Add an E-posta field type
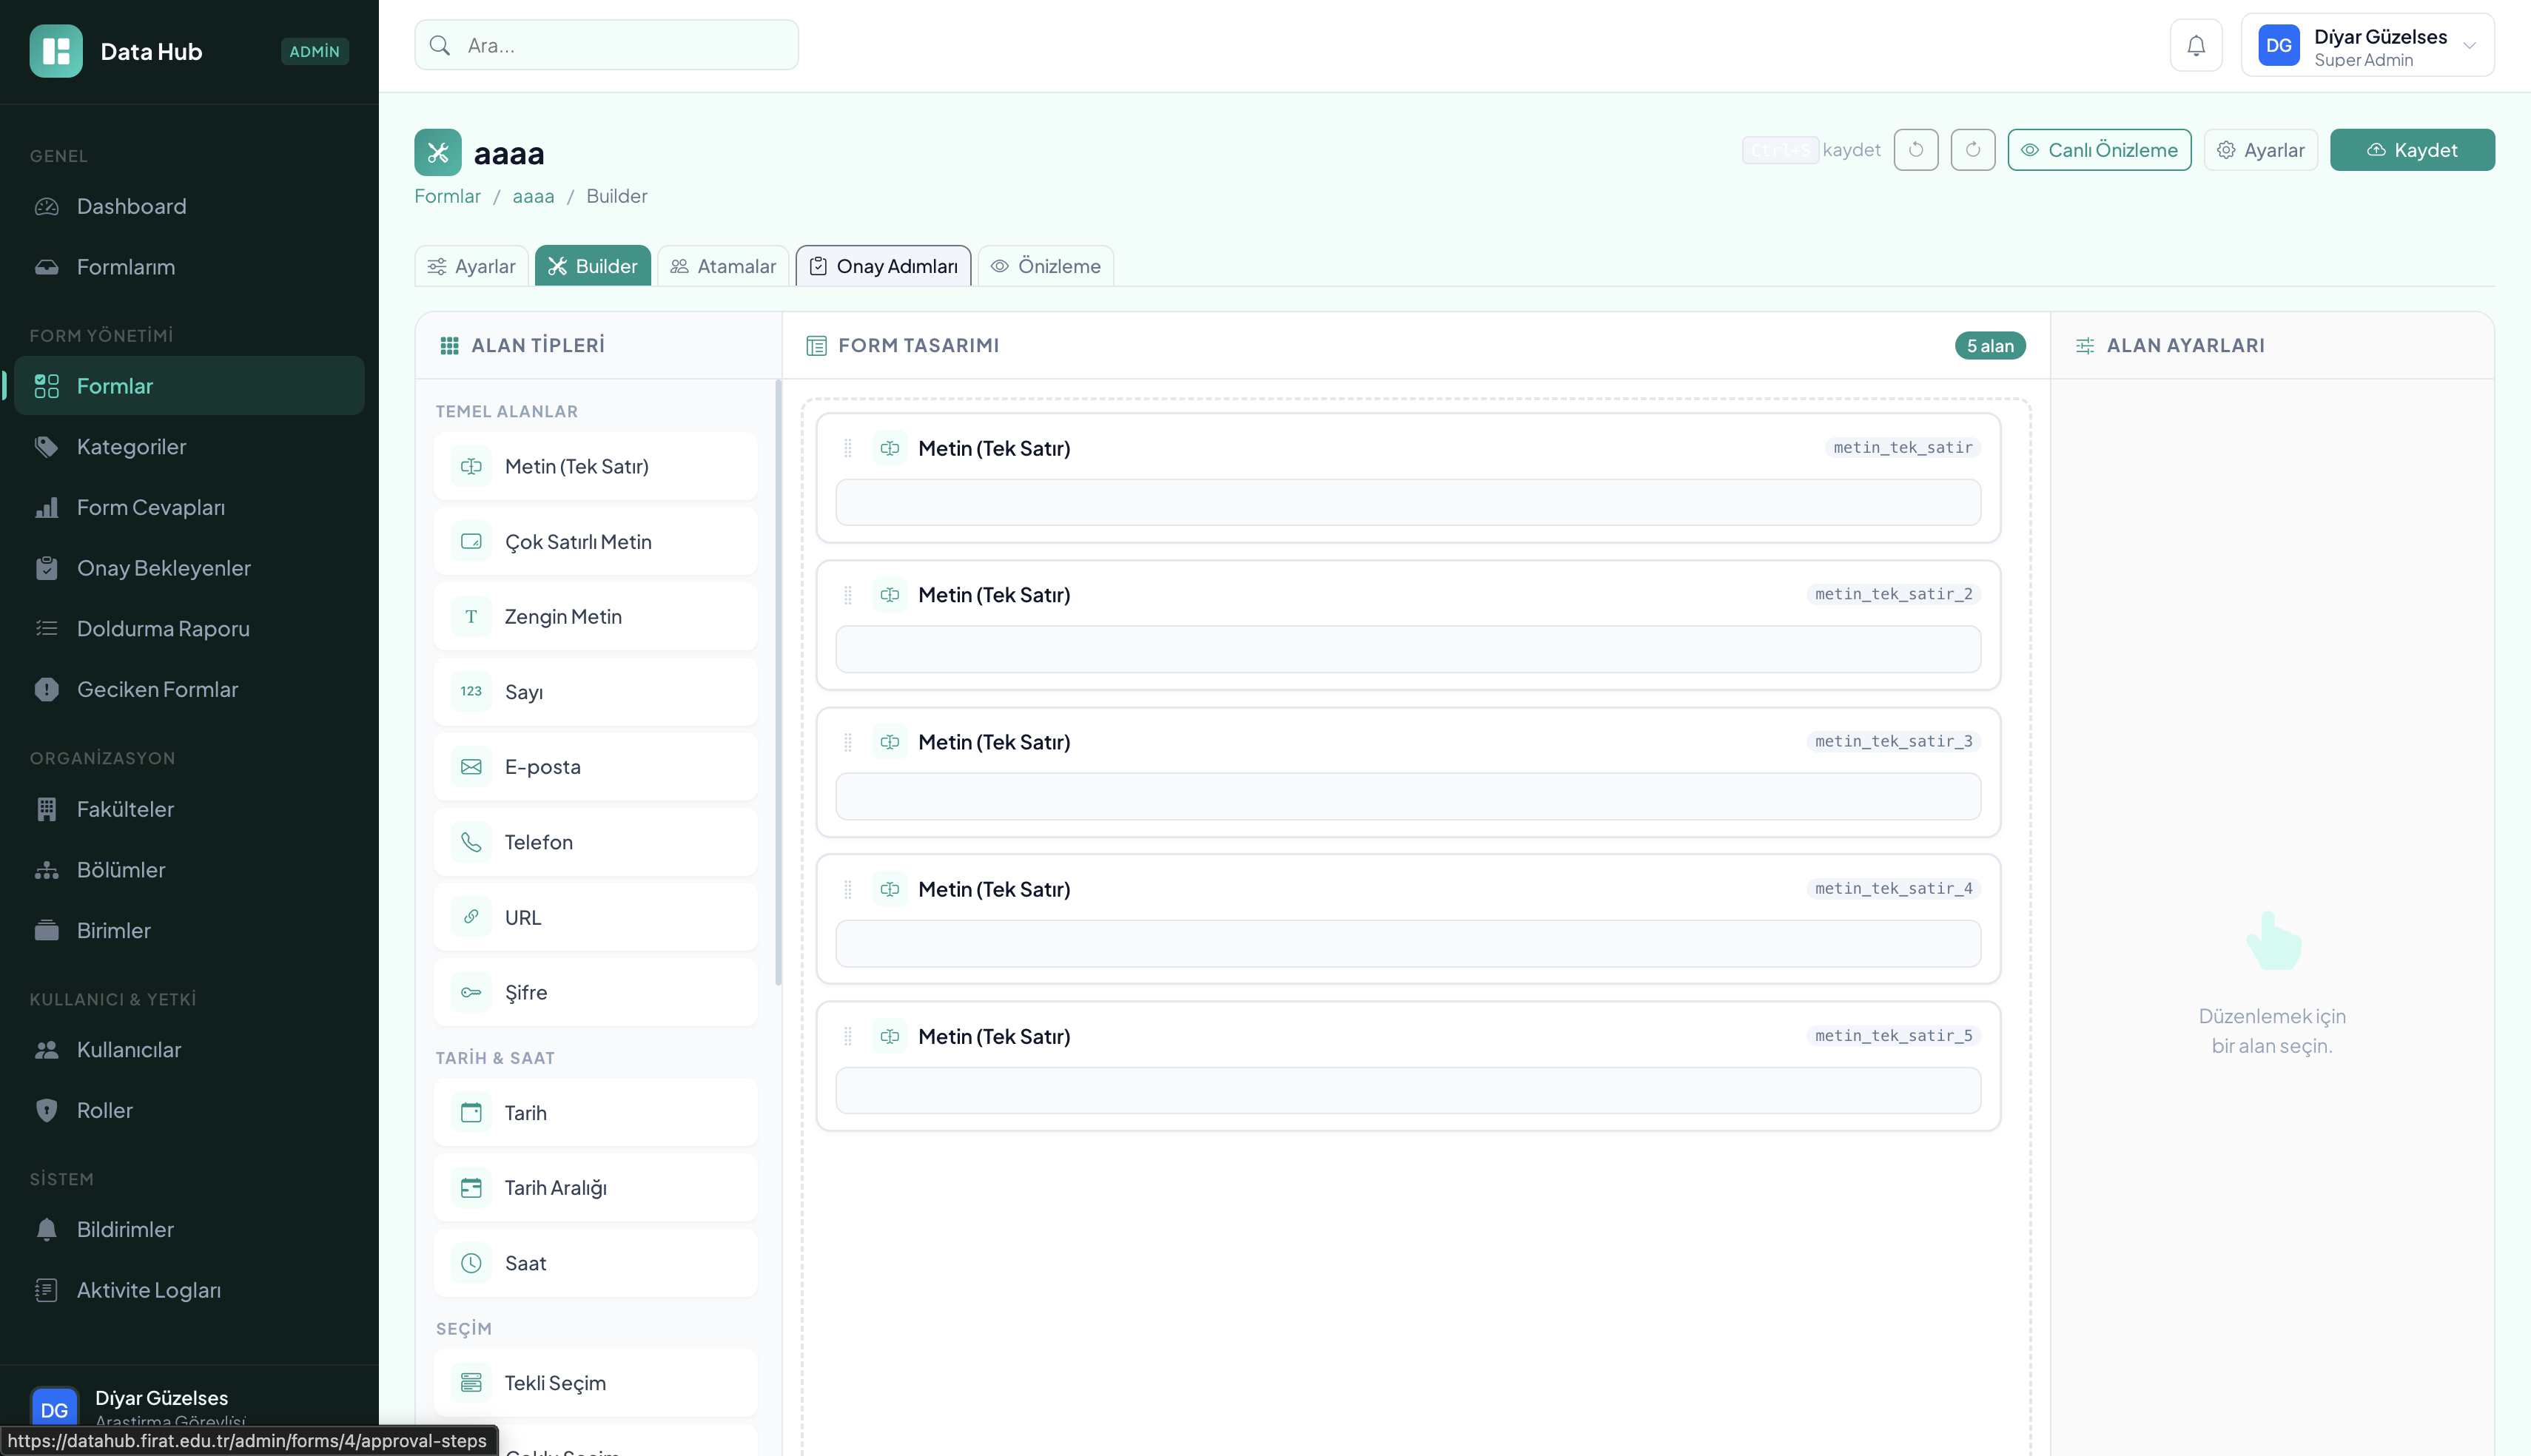2531x1456 pixels. pos(595,767)
